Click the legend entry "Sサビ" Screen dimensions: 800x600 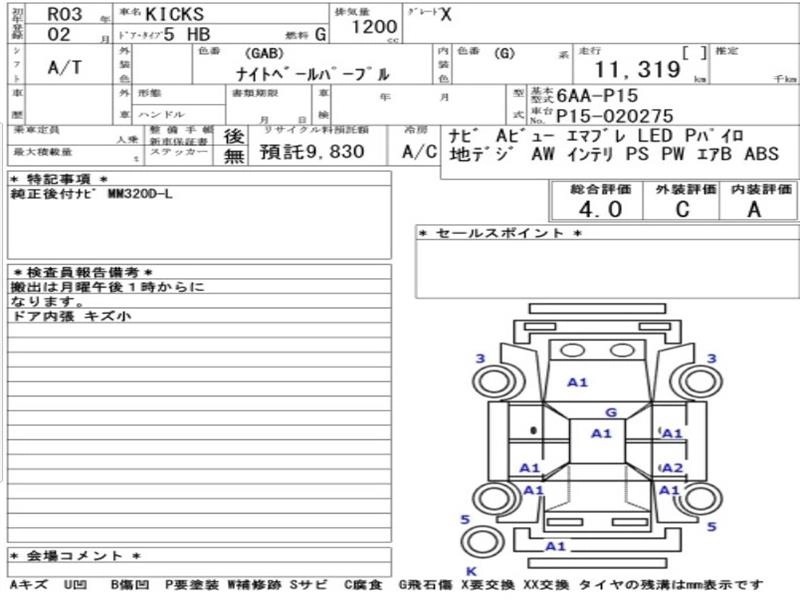click(308, 585)
